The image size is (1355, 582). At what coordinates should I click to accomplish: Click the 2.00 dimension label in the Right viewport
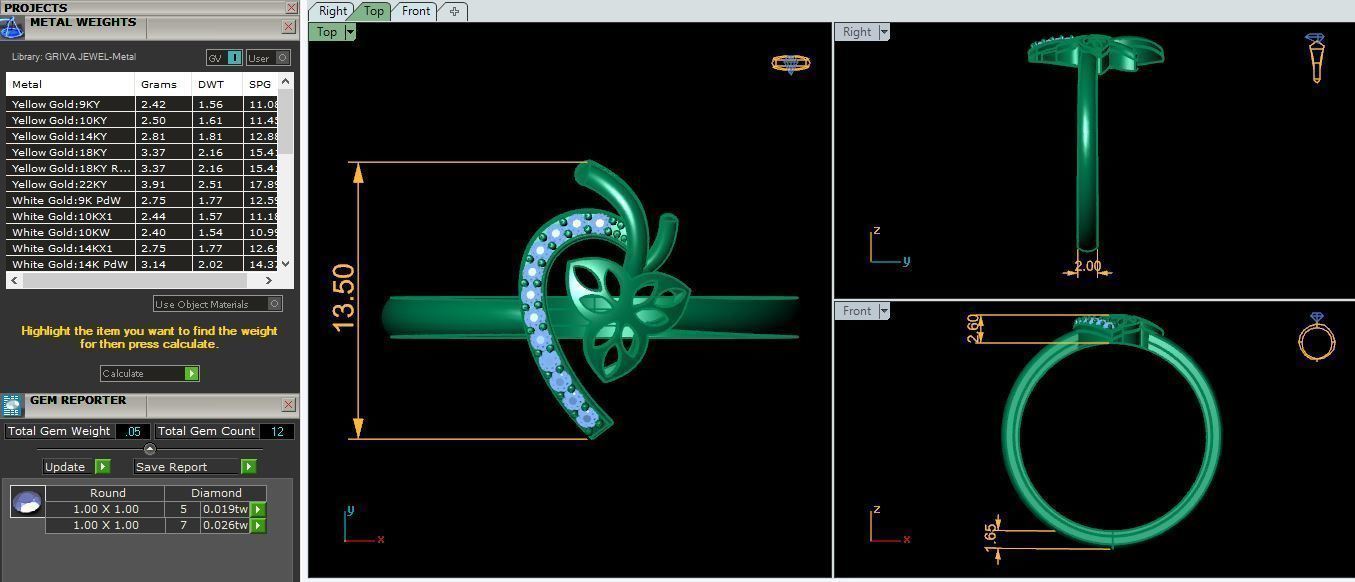pyautogui.click(x=1087, y=267)
